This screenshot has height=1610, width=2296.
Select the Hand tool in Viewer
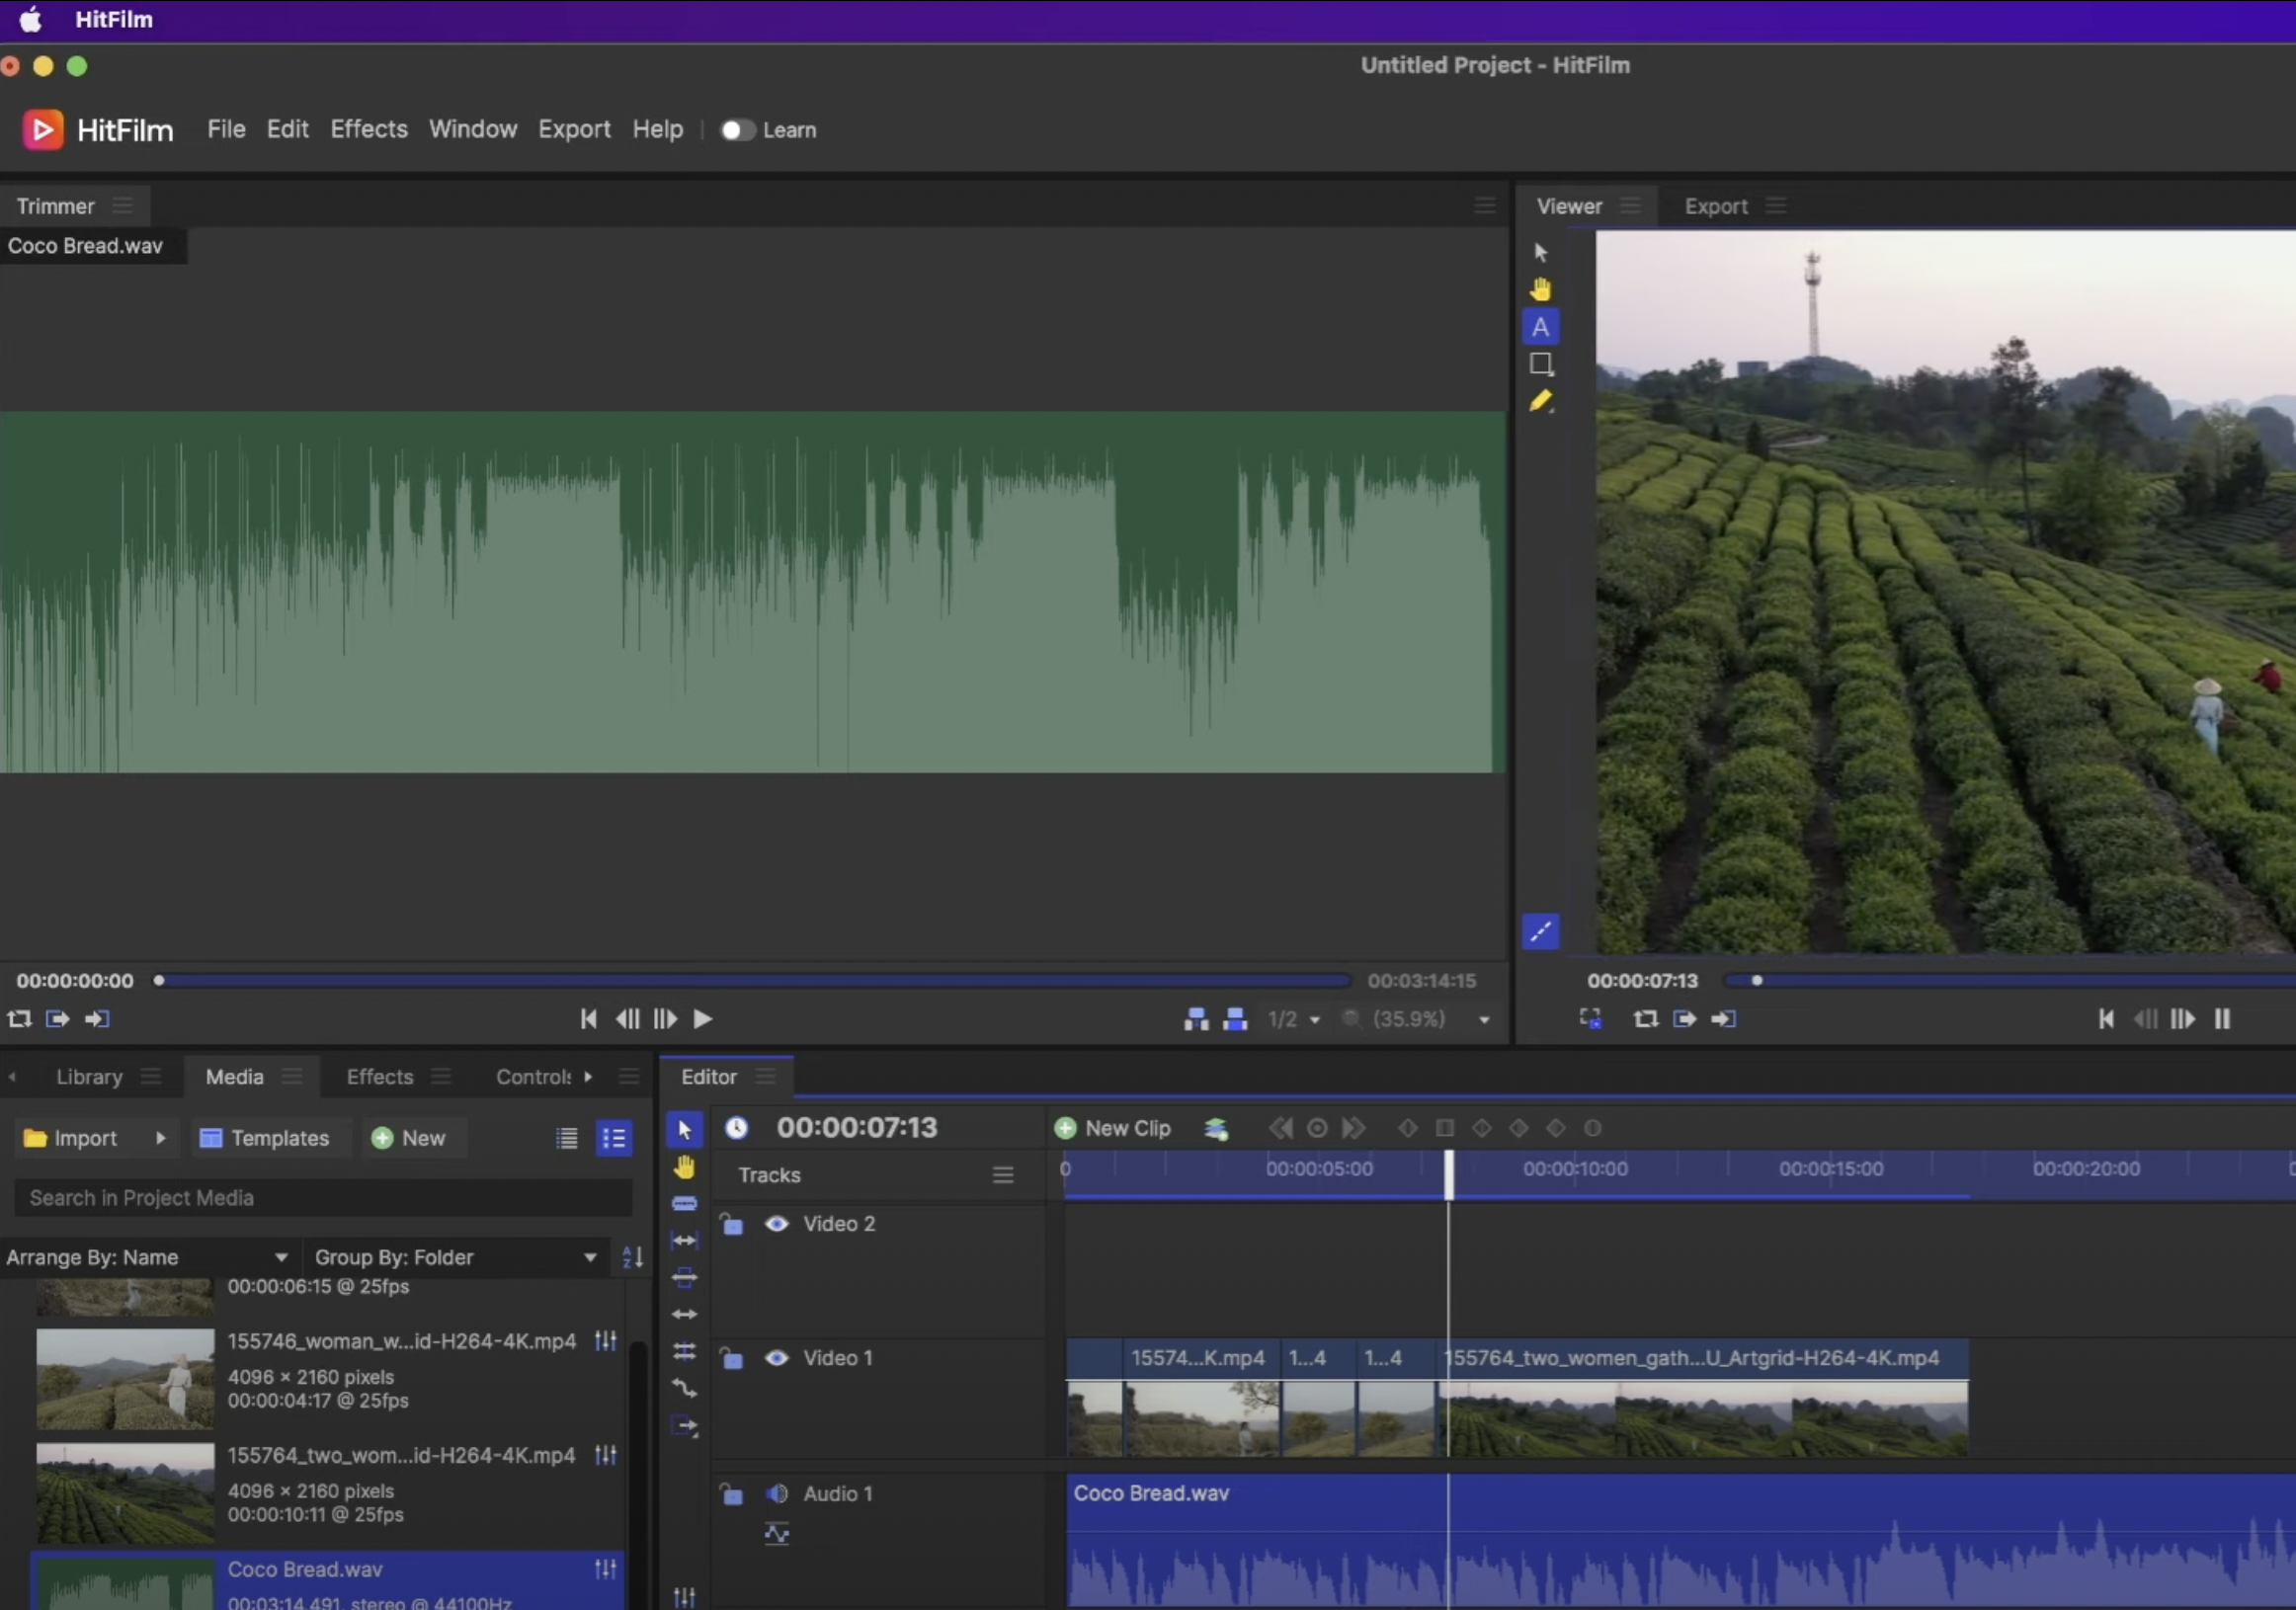click(x=1540, y=290)
